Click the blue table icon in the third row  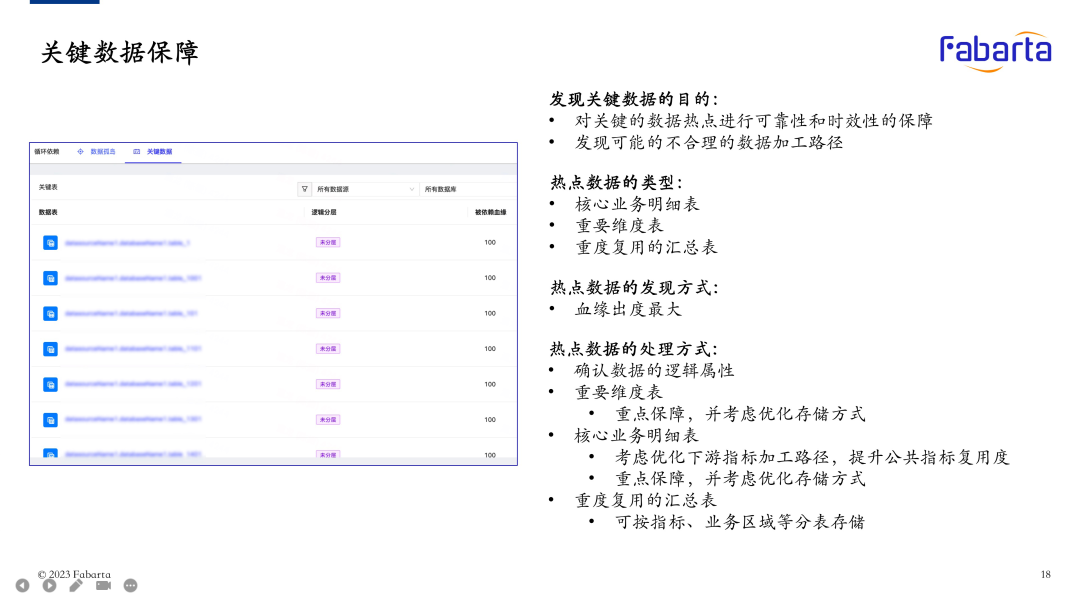click(x=50, y=313)
